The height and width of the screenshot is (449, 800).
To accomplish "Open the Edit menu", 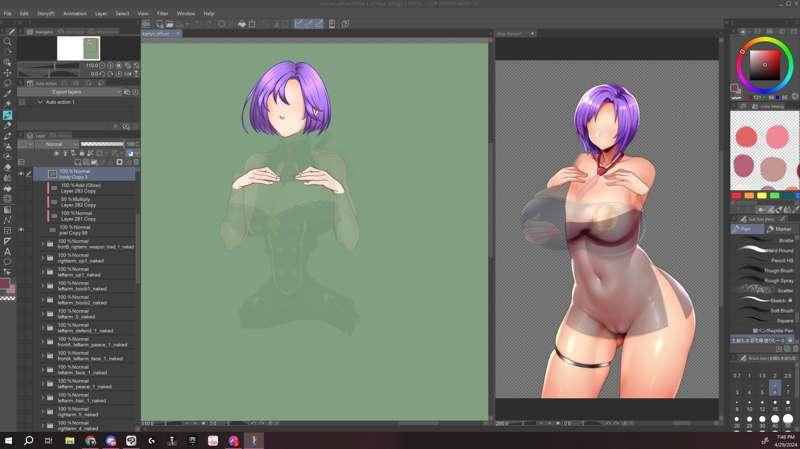I will pyautogui.click(x=24, y=13).
